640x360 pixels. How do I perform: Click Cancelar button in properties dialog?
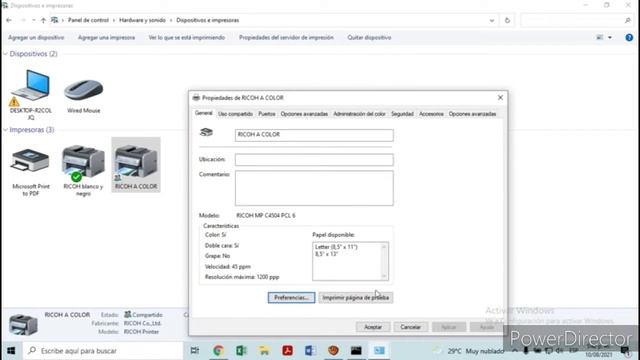click(x=410, y=327)
